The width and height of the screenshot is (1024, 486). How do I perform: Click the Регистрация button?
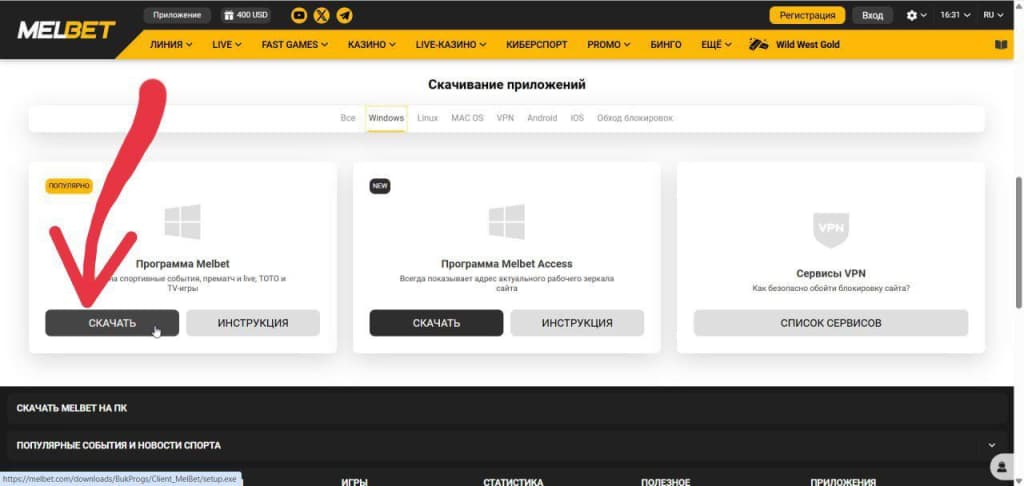[807, 15]
